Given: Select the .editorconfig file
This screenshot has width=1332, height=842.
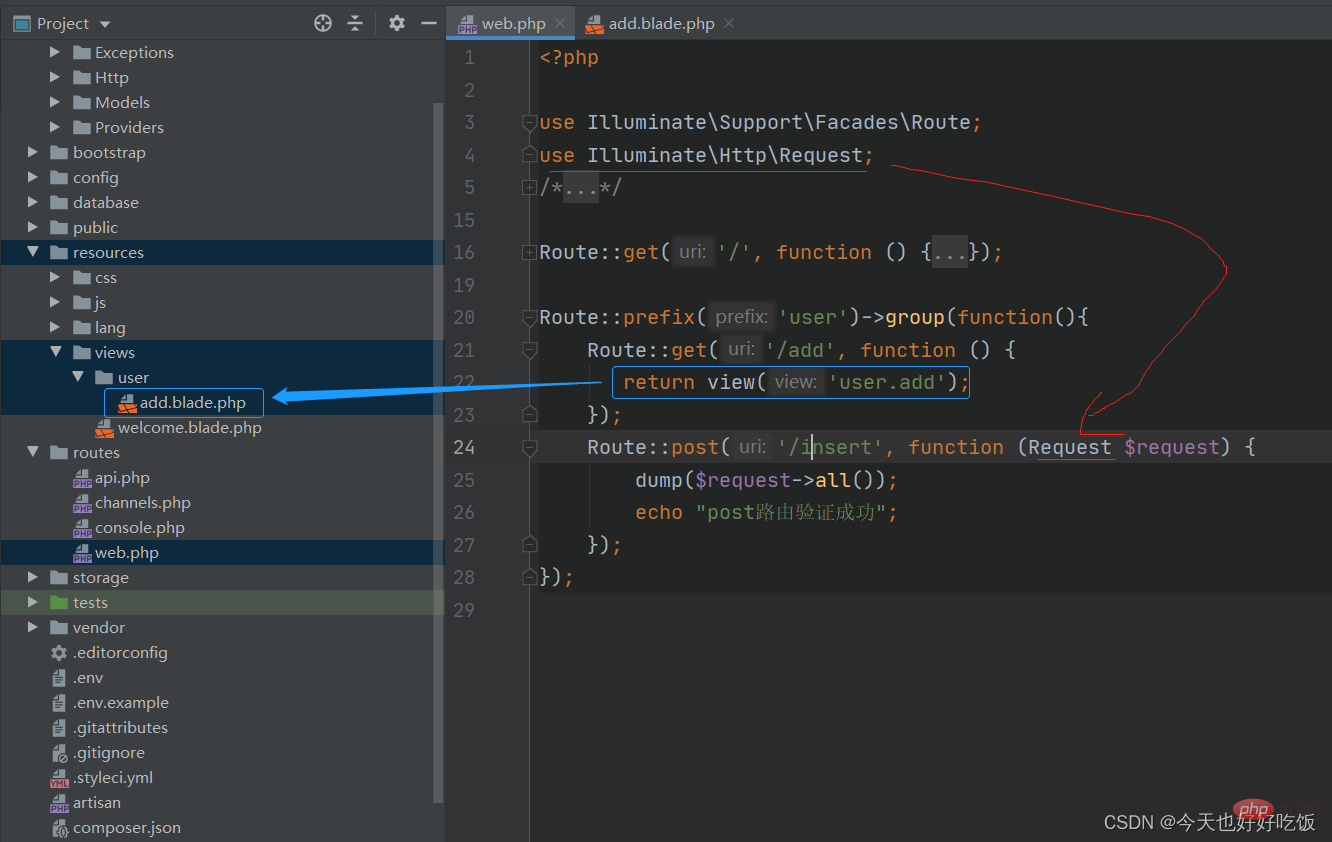Looking at the screenshot, I should (x=120, y=652).
